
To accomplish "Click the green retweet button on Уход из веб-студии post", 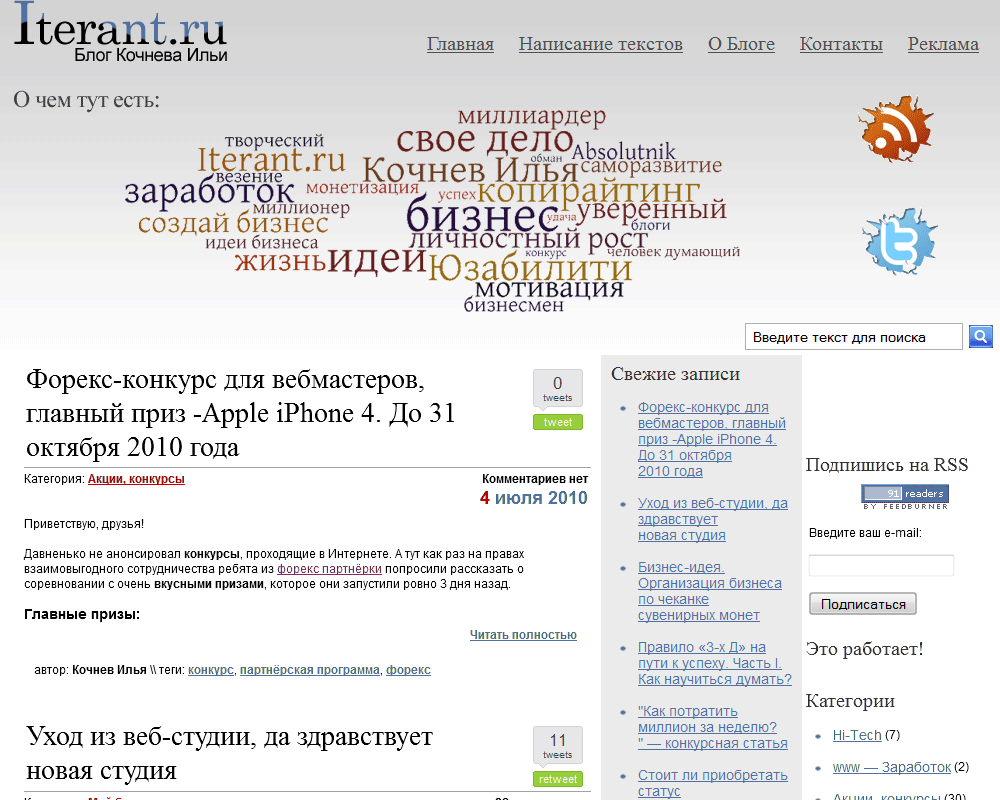I will click(x=557, y=779).
